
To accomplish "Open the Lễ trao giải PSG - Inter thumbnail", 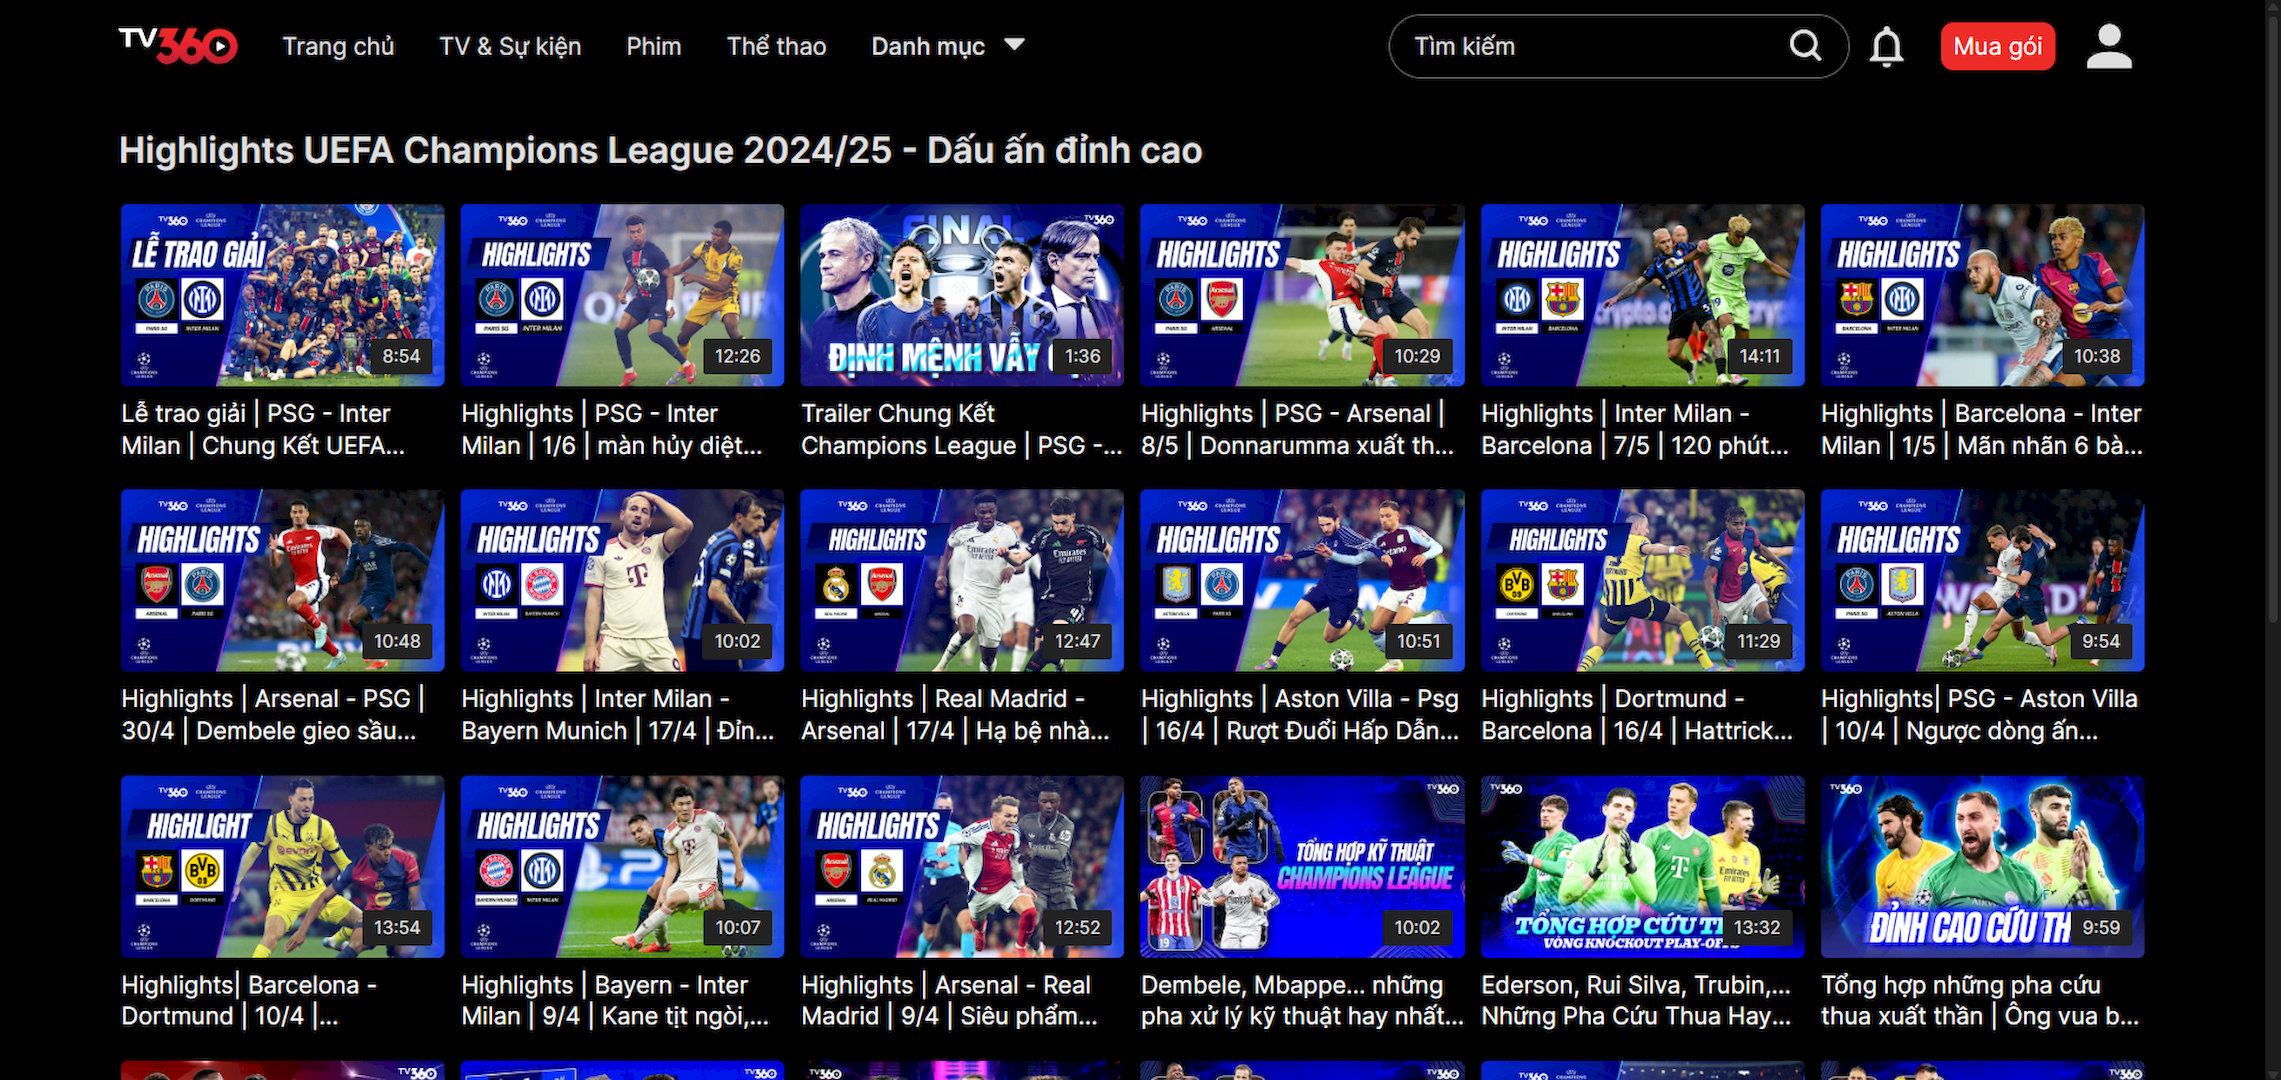I will click(x=282, y=295).
